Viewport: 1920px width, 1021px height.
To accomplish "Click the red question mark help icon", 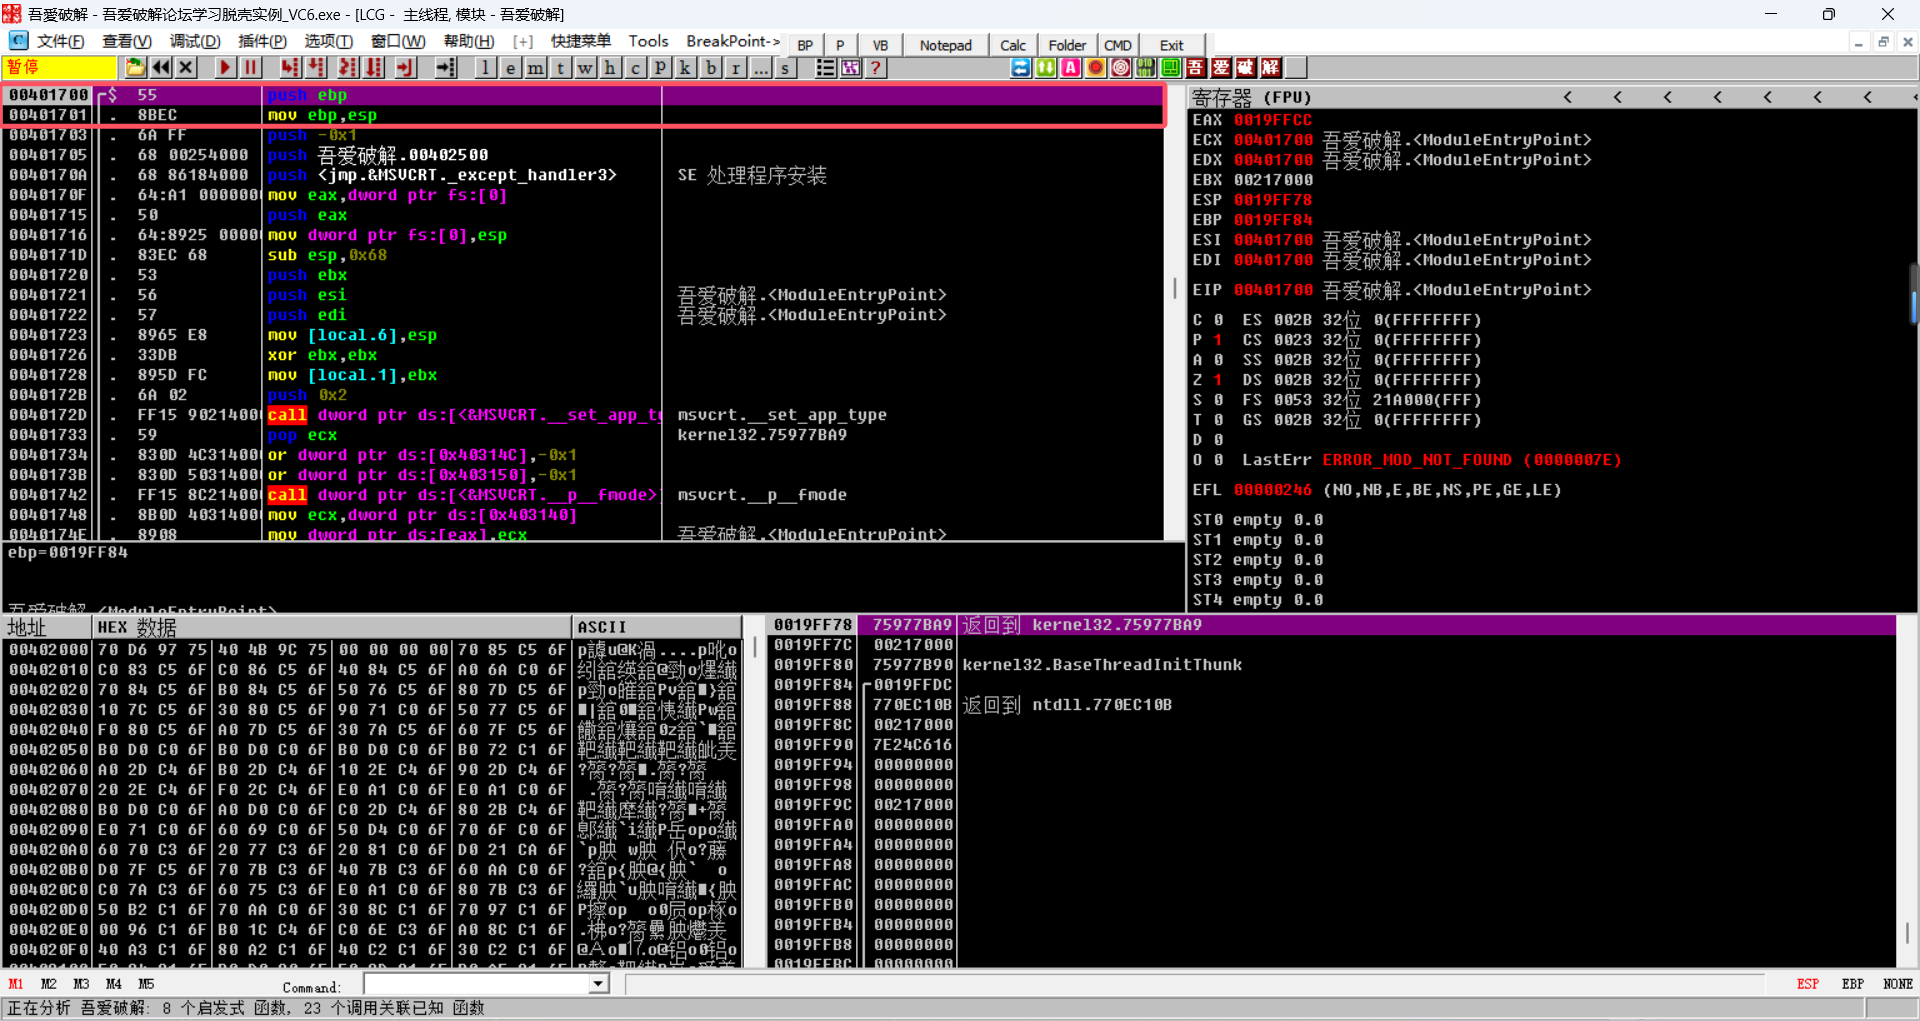I will click(x=875, y=68).
